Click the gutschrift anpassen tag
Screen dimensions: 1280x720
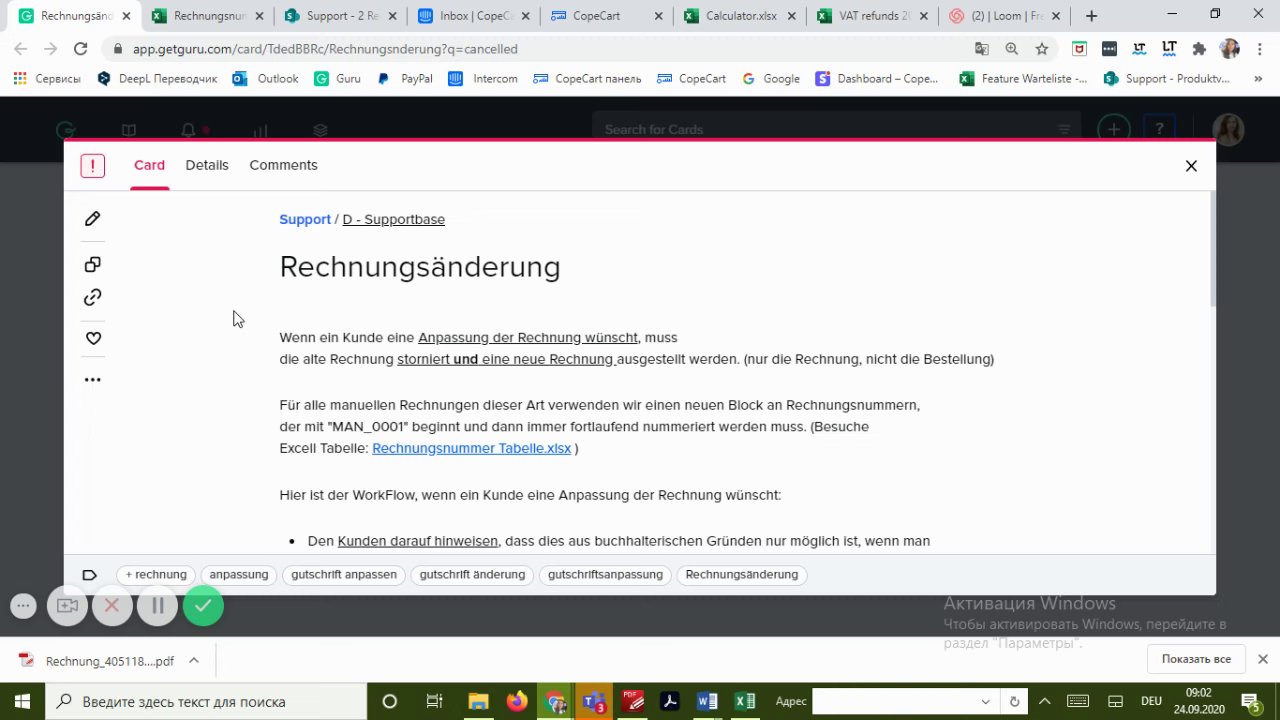(344, 575)
